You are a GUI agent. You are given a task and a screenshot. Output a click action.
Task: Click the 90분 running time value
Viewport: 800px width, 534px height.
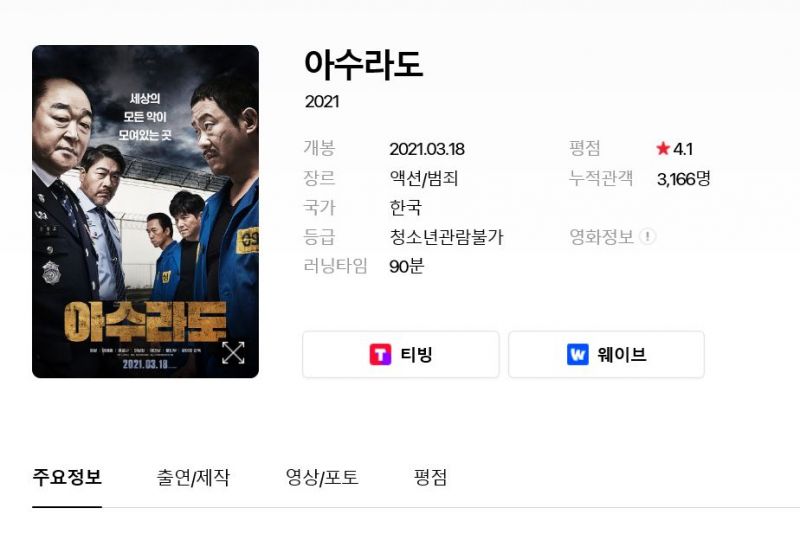coord(406,266)
